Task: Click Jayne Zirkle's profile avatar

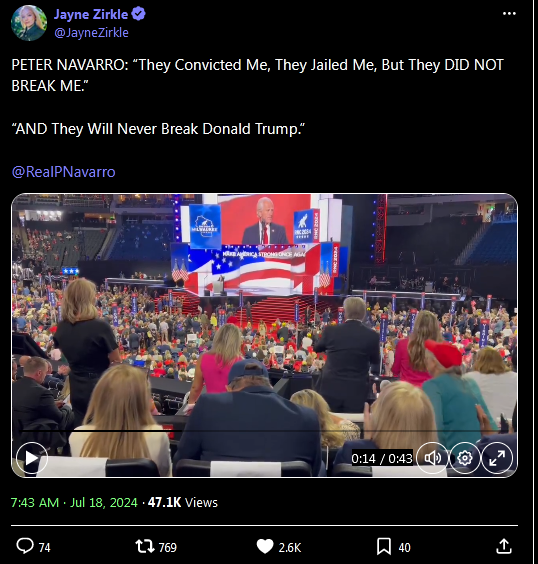Action: click(x=29, y=23)
